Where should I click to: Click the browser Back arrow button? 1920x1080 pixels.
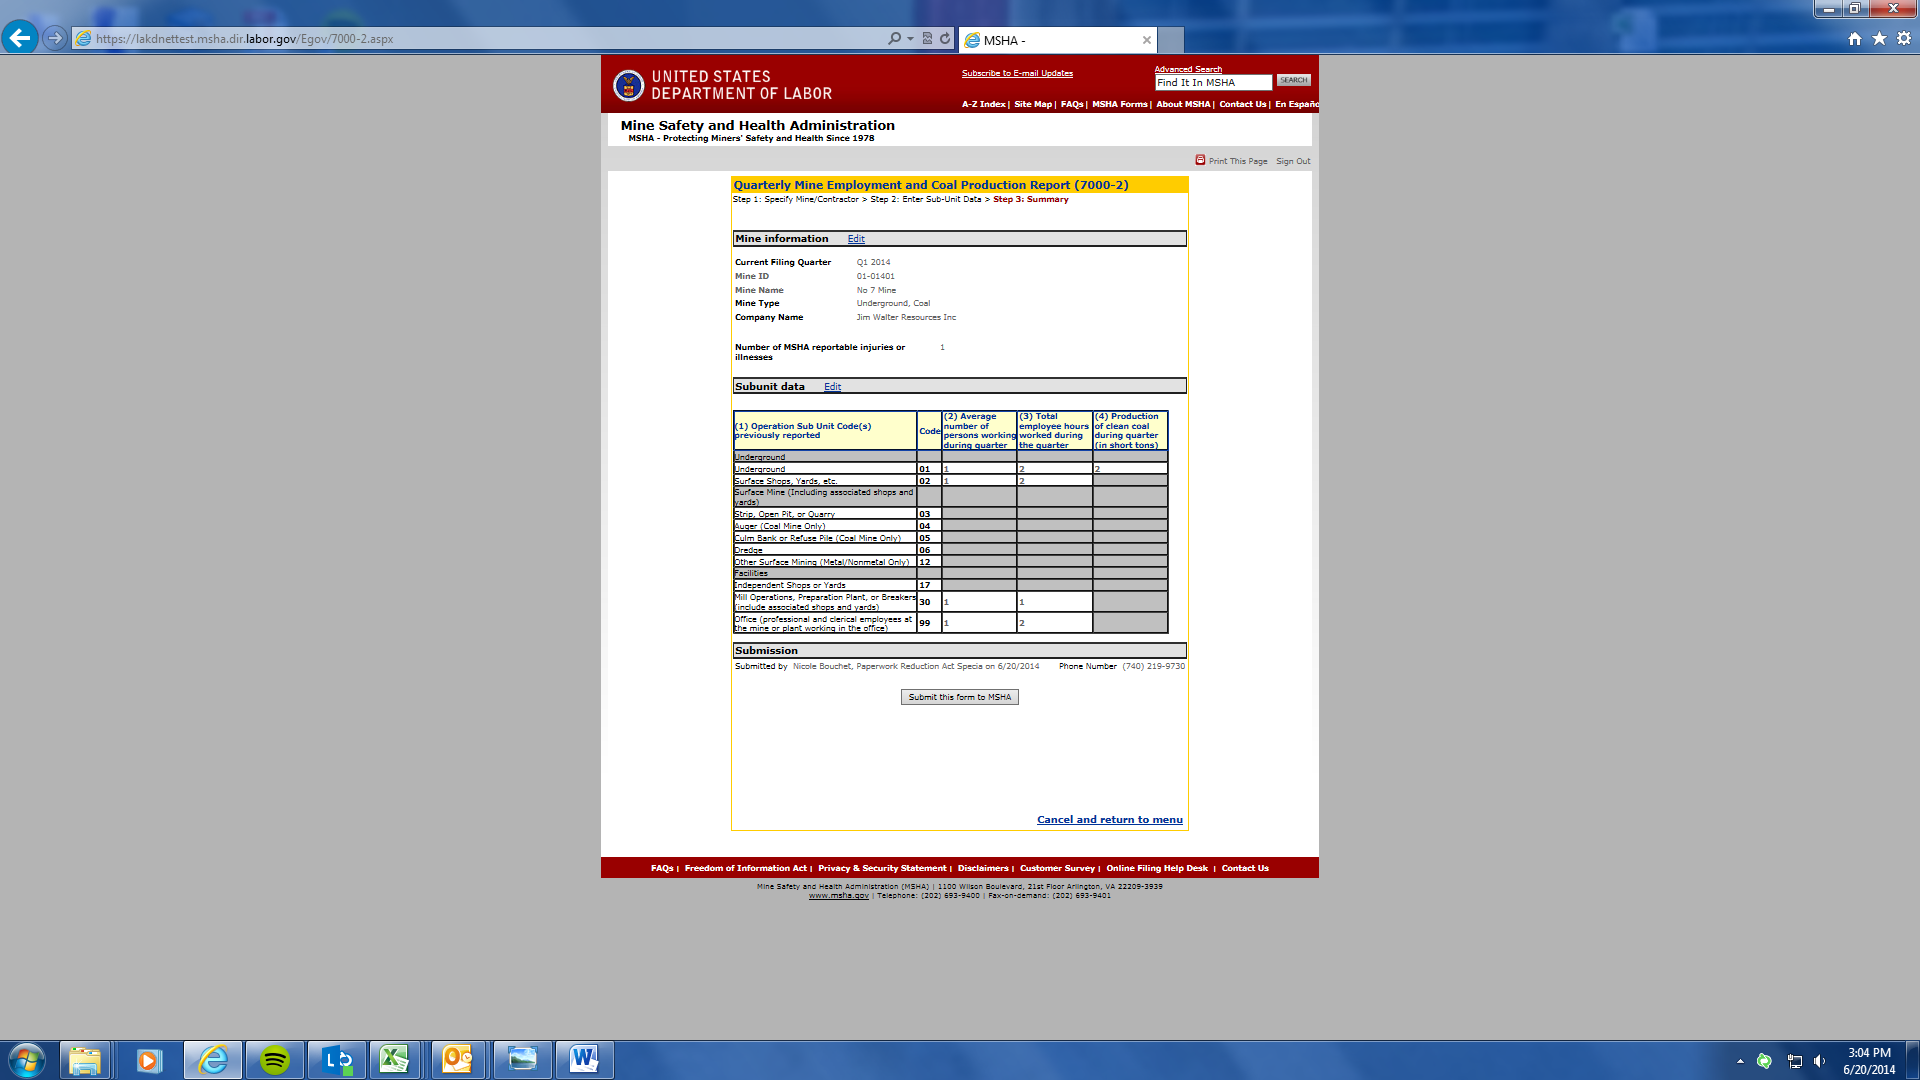coord(19,38)
